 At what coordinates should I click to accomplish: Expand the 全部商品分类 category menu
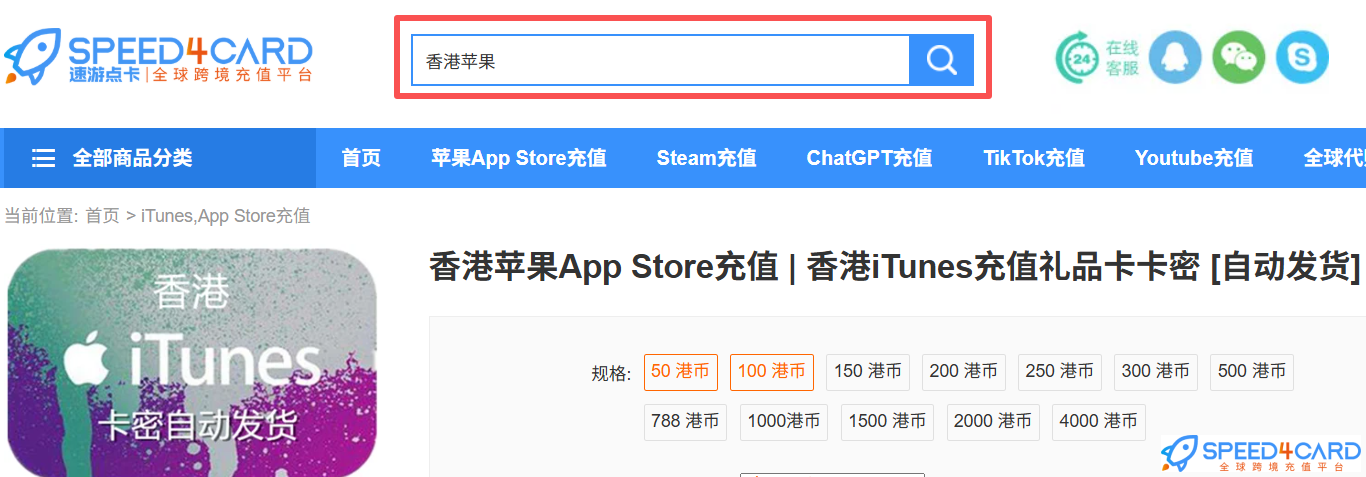tap(158, 158)
